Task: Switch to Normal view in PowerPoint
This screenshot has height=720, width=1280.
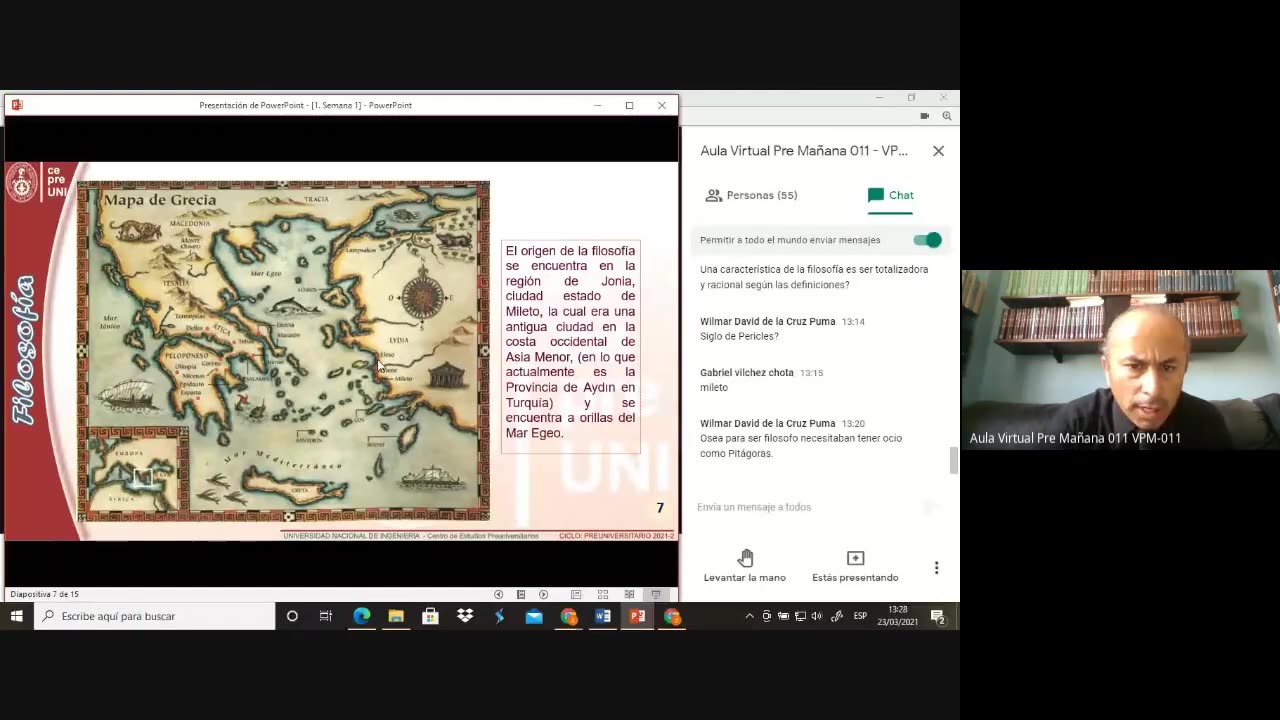Action: point(576,594)
